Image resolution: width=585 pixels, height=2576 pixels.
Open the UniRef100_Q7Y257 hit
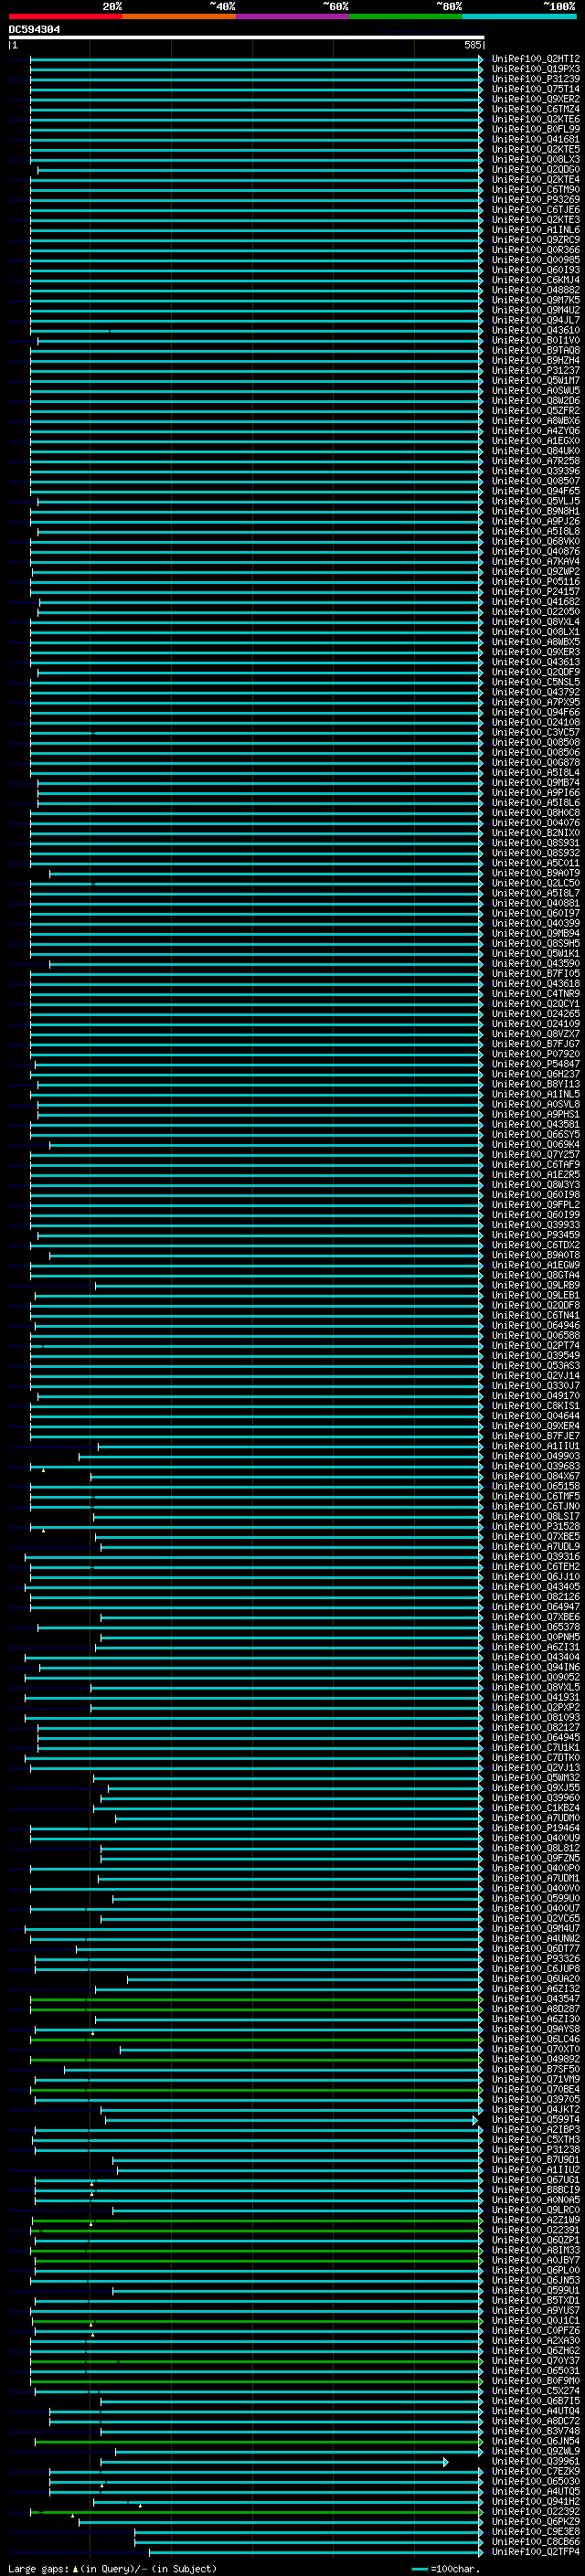click(536, 1154)
